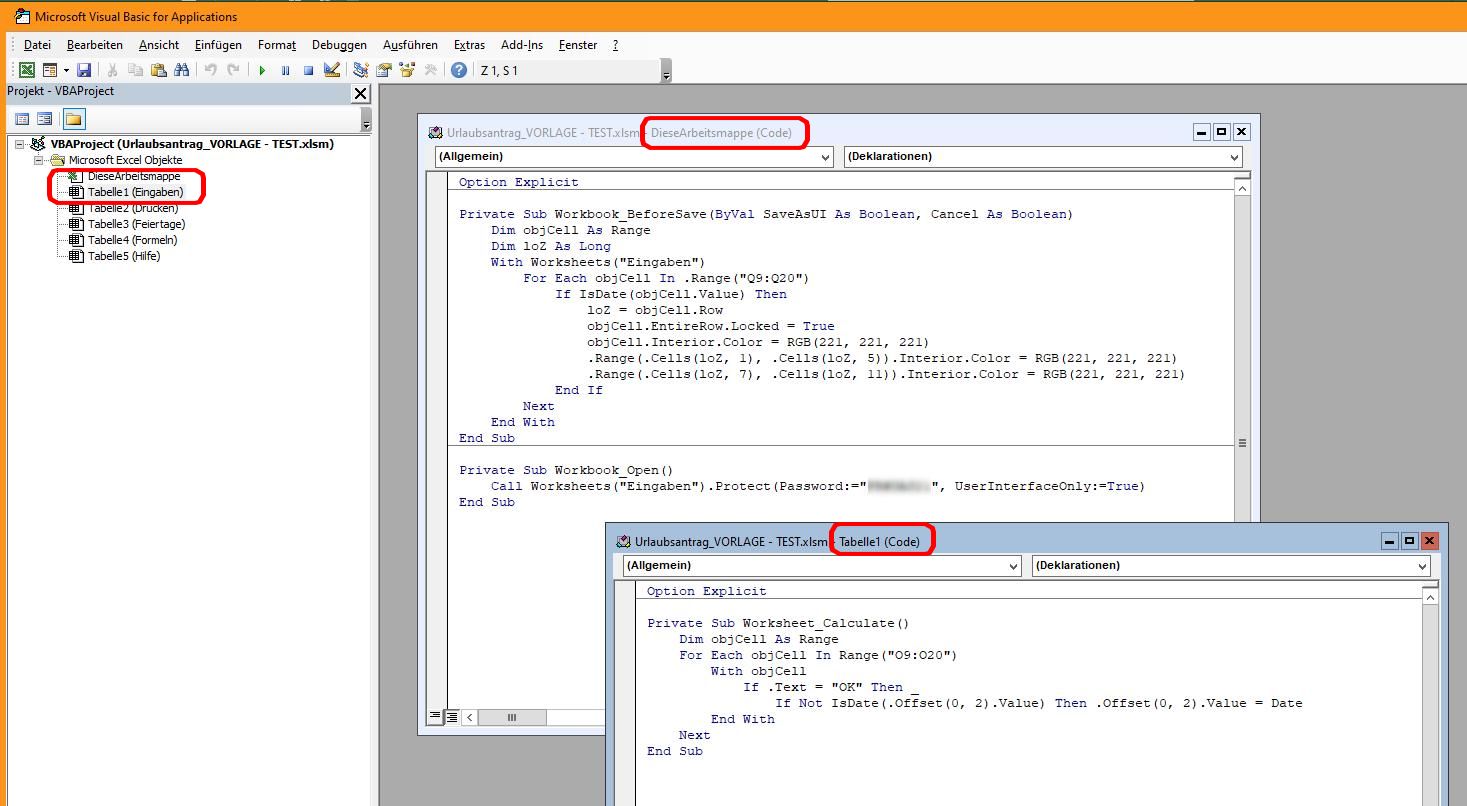Screen dimensions: 1467x806
Task: Open the ? help menu
Action: pyautogui.click(x=615, y=45)
